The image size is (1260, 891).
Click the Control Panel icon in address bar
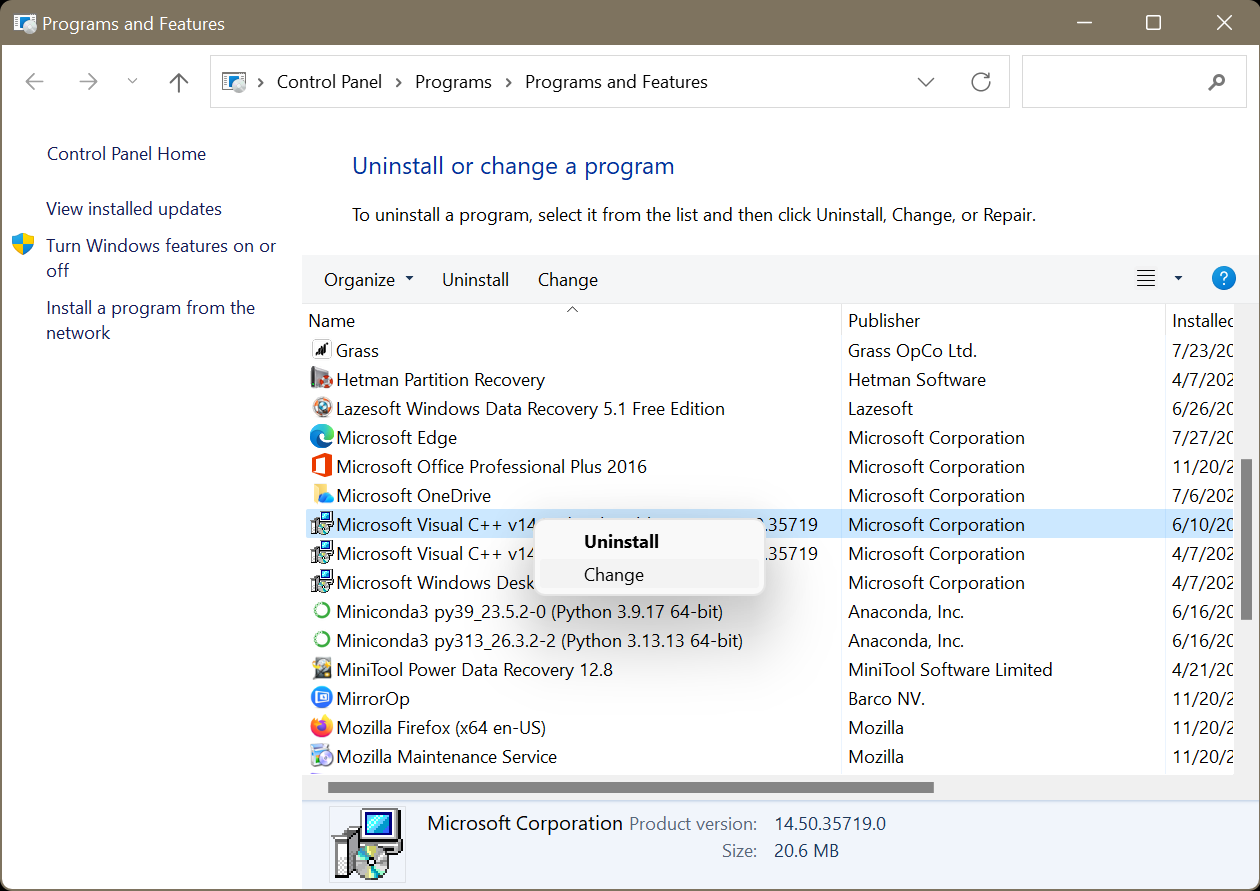[x=234, y=82]
